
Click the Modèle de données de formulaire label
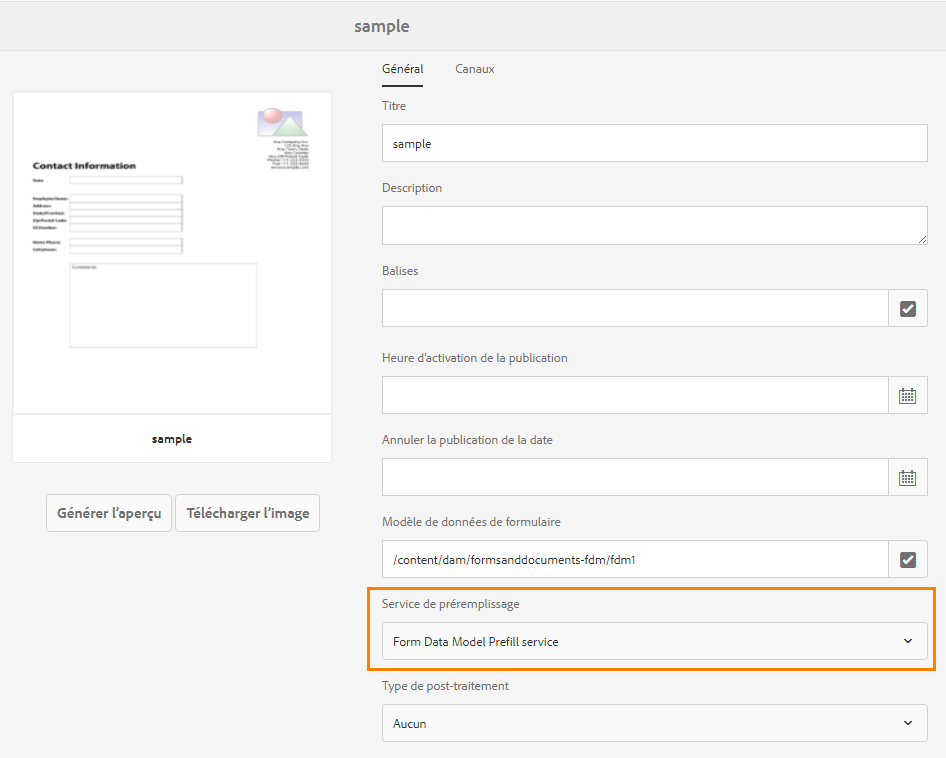(x=471, y=522)
